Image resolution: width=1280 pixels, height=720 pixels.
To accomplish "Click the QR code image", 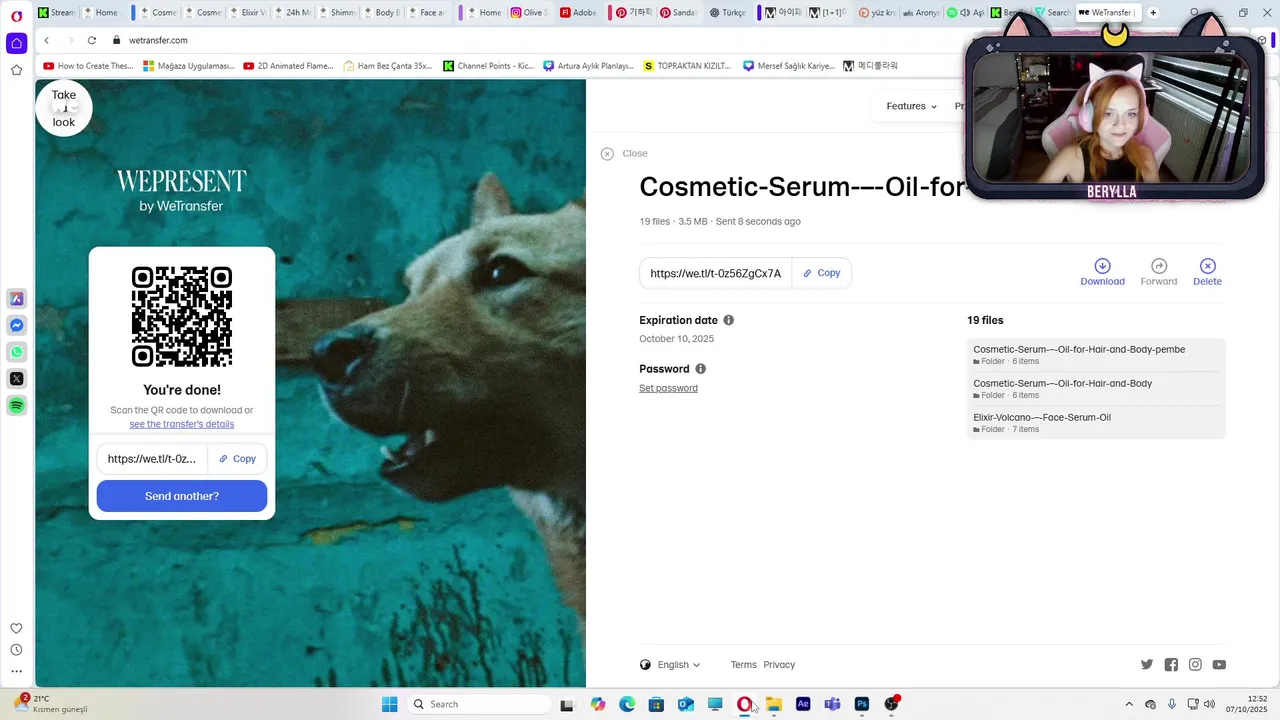I will [182, 317].
